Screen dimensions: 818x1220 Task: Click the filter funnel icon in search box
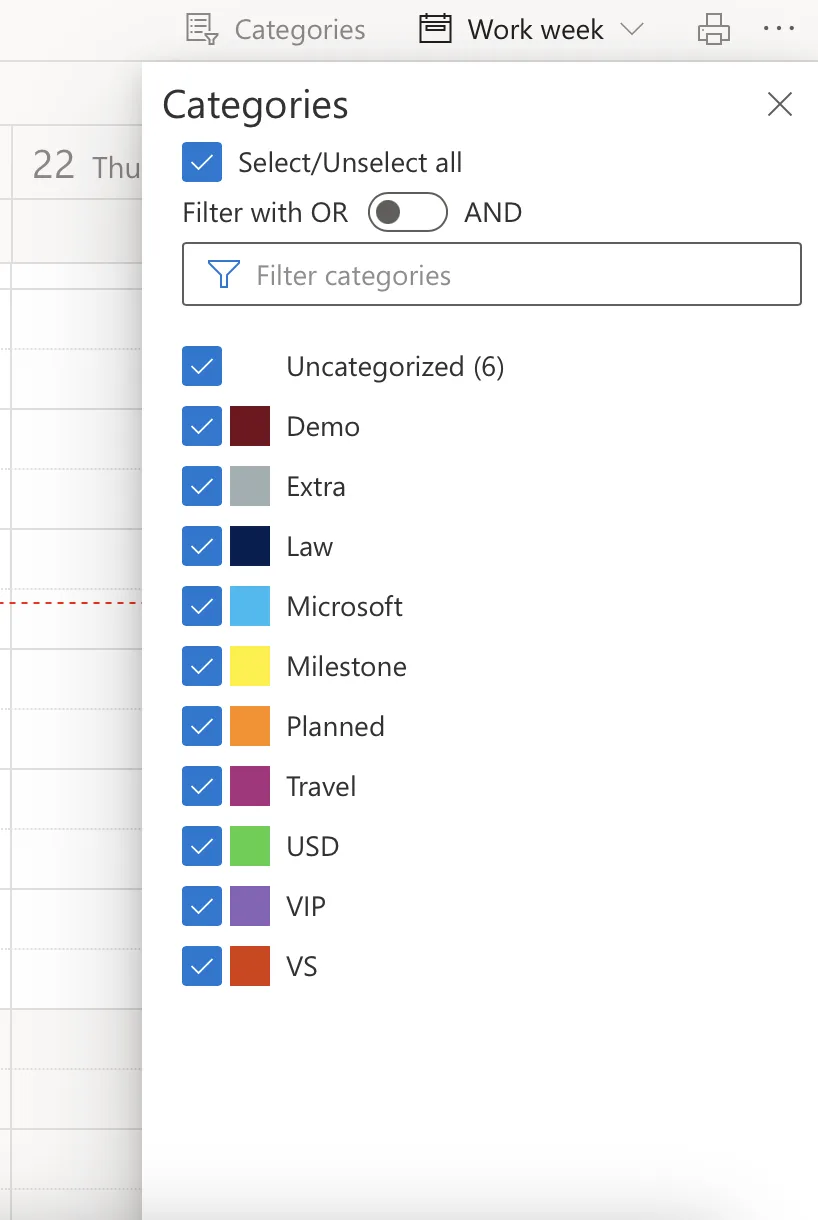coord(224,274)
